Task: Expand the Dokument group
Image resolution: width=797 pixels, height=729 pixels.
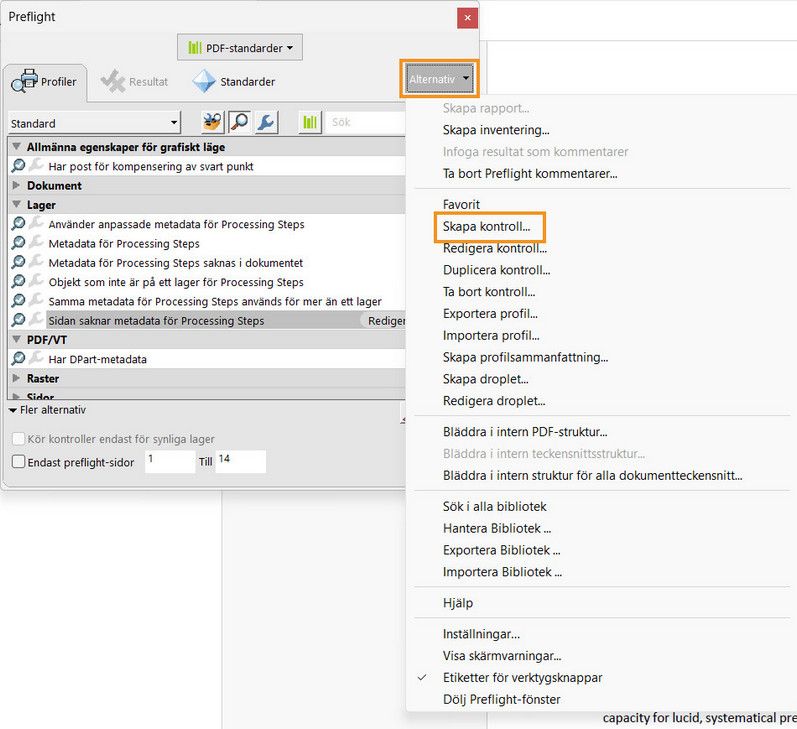Action: [x=16, y=186]
